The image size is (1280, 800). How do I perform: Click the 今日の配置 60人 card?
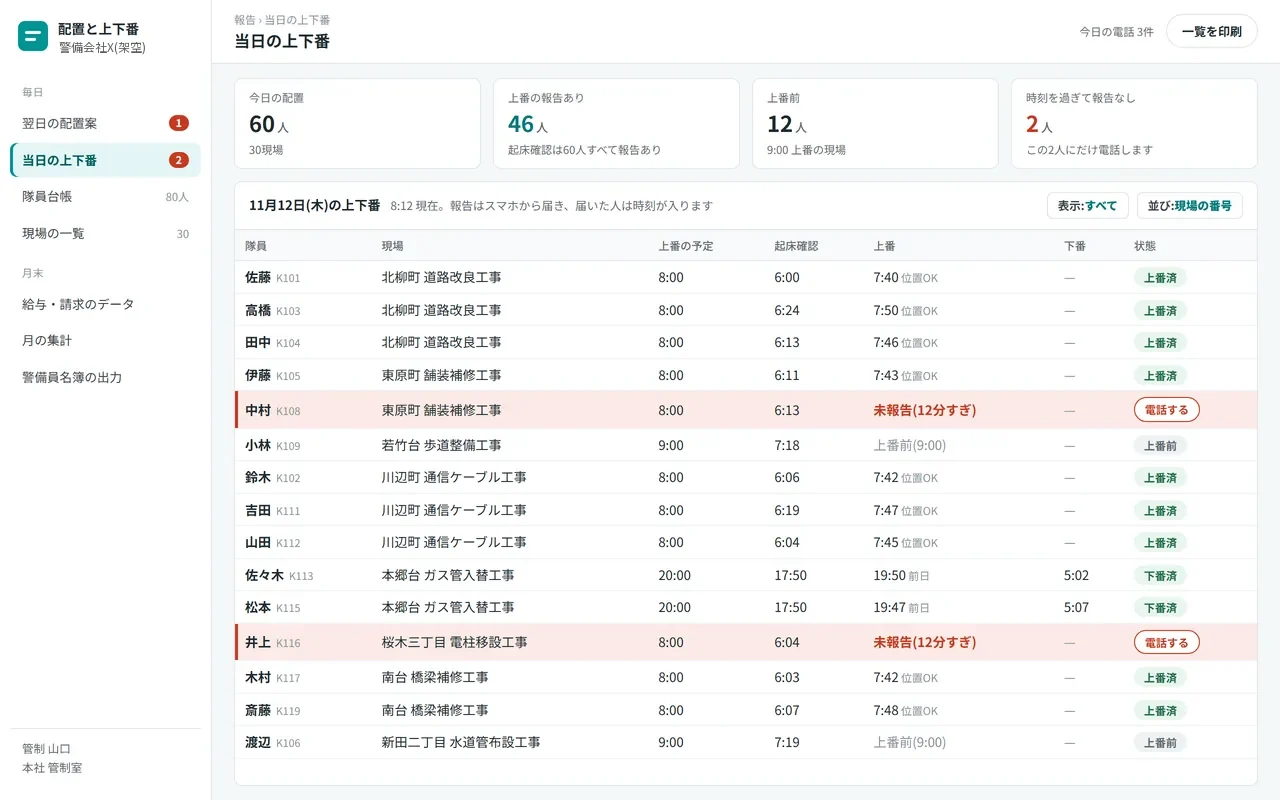357,124
